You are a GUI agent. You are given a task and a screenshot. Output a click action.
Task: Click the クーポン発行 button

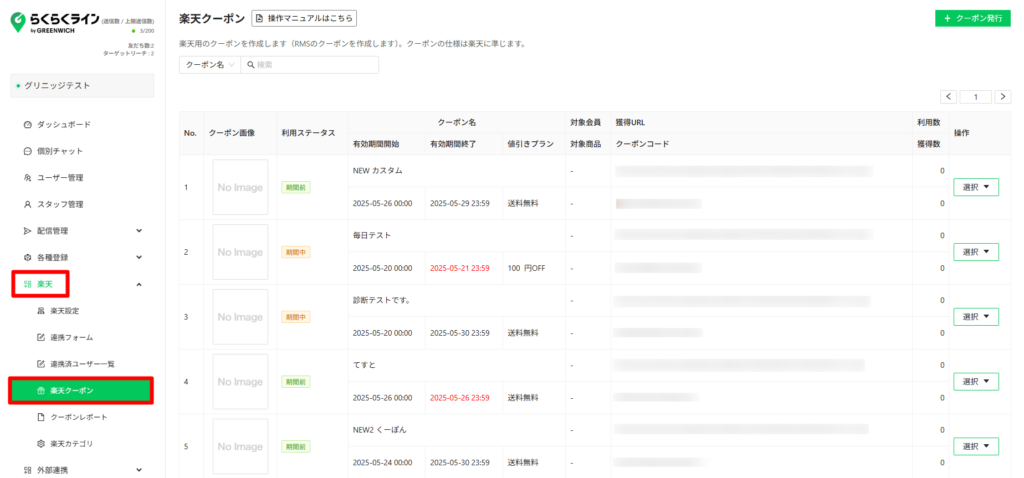972,18
